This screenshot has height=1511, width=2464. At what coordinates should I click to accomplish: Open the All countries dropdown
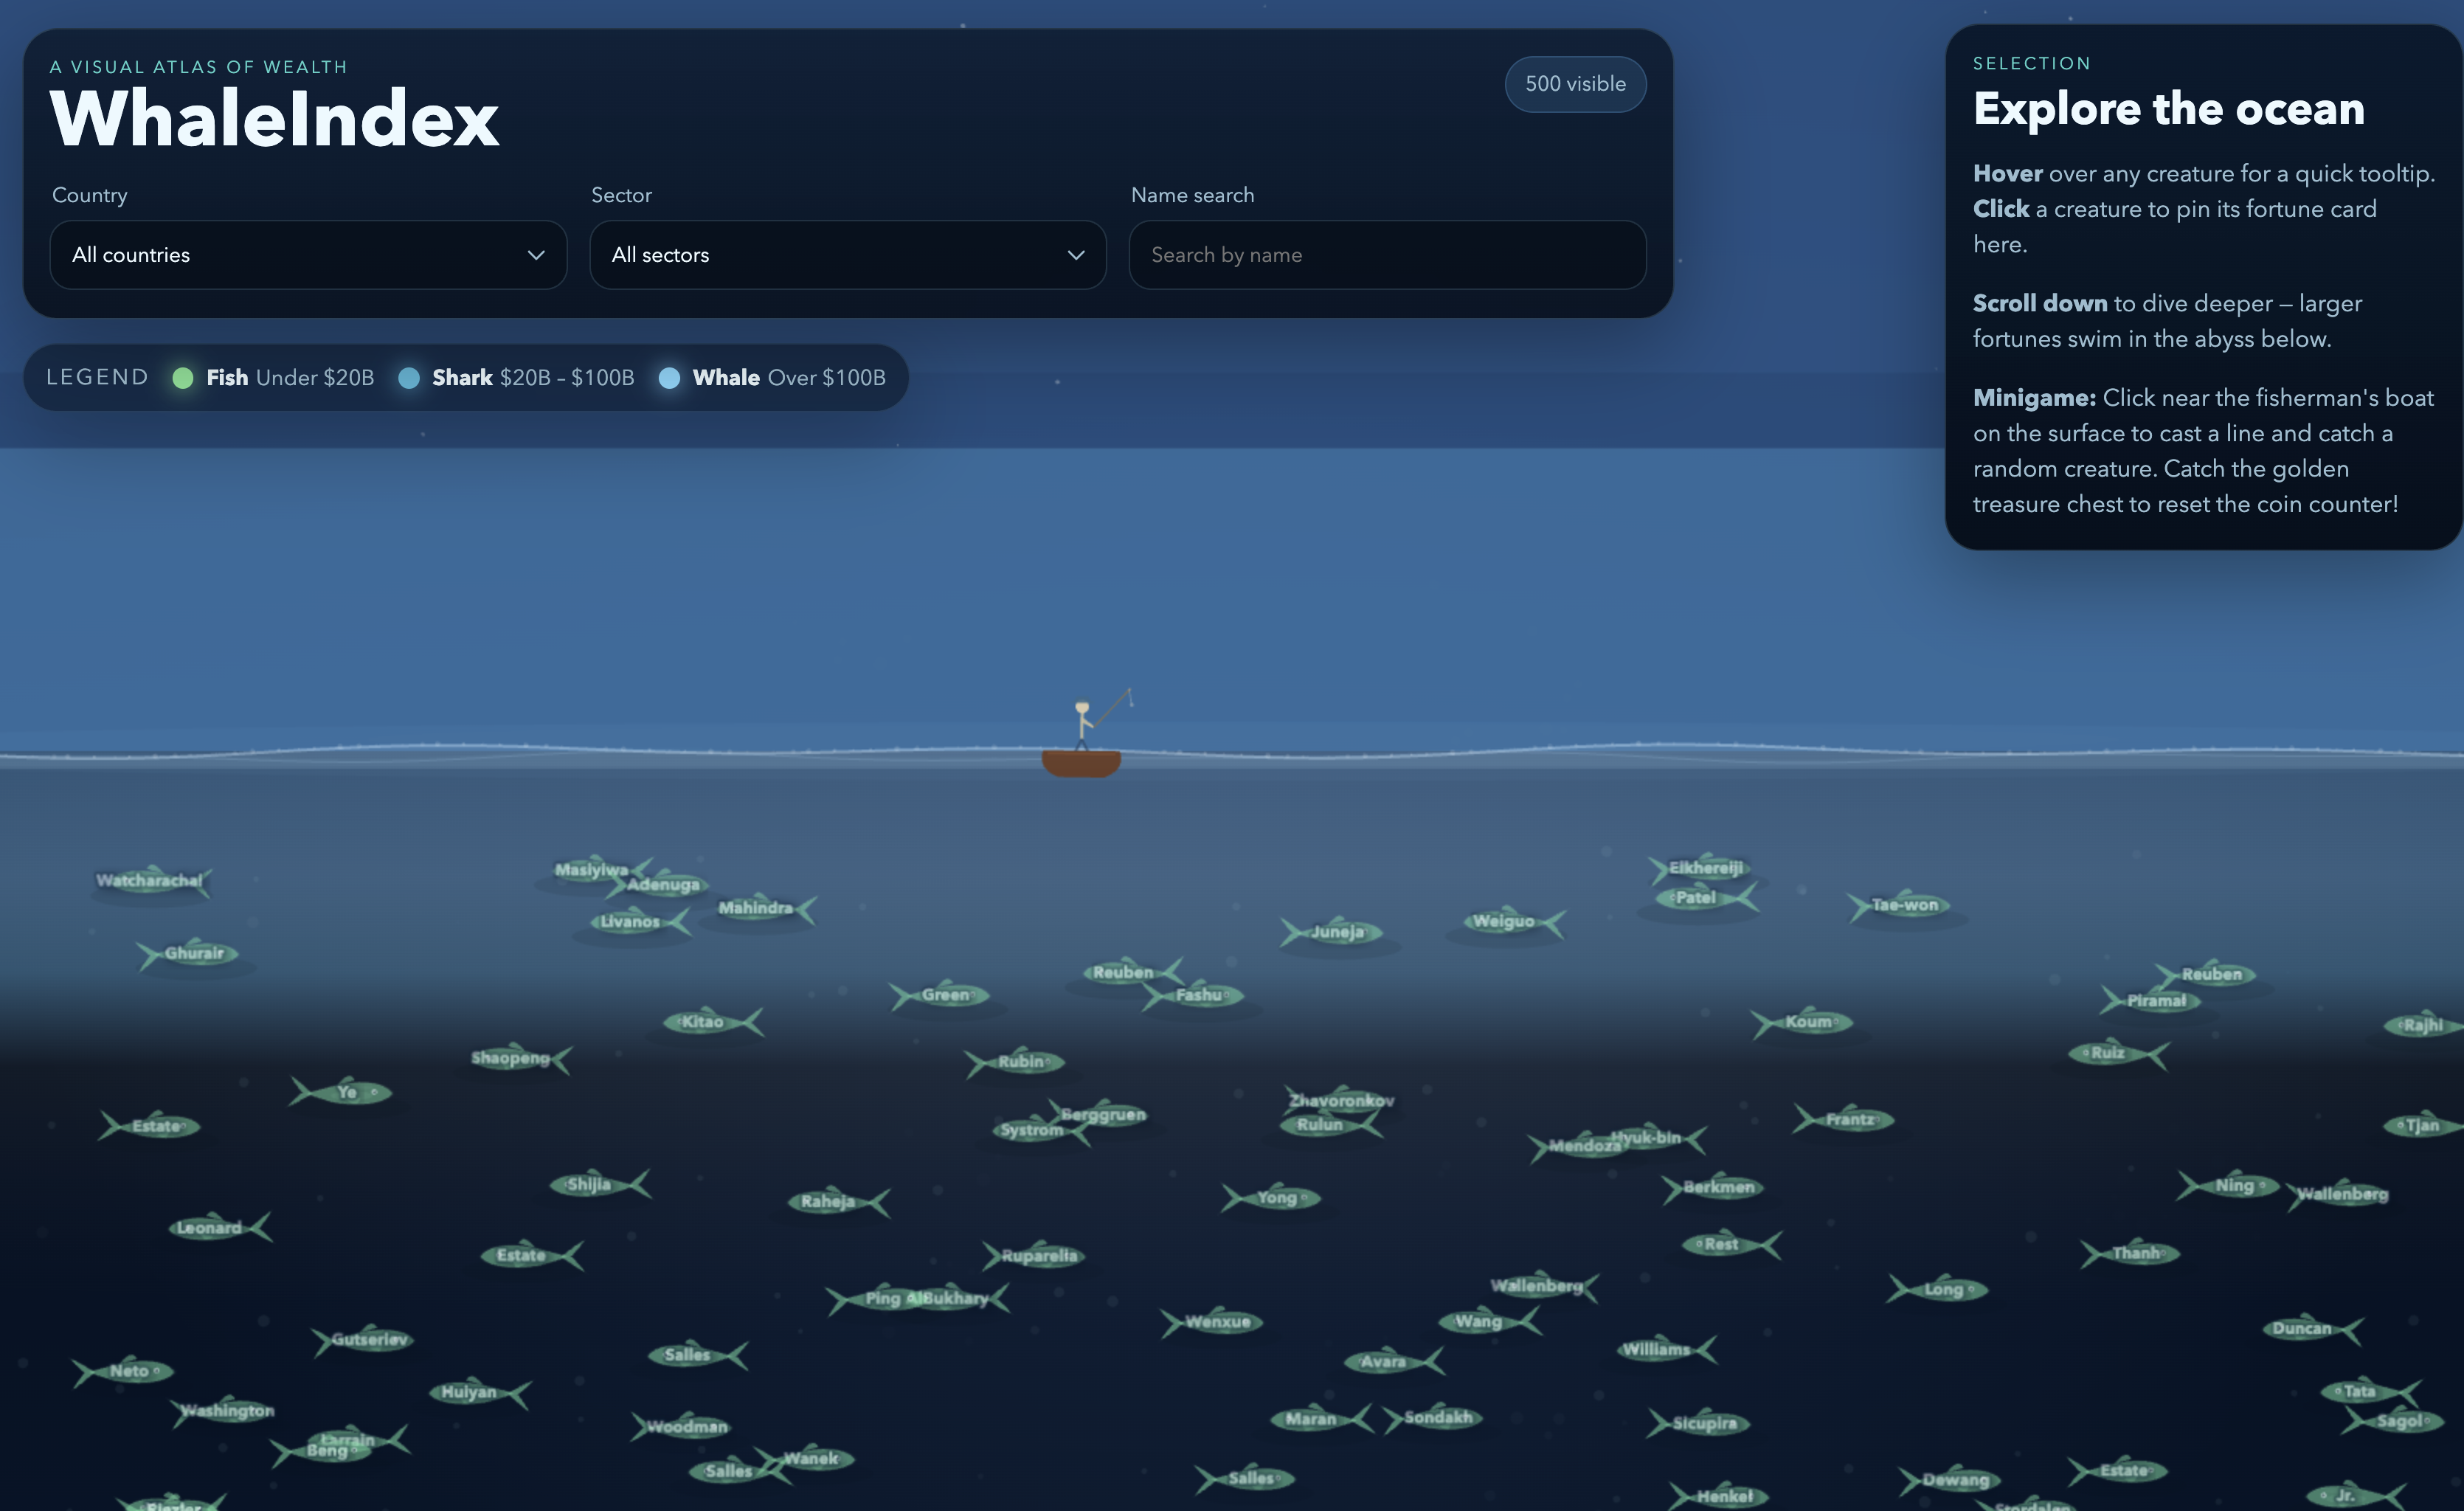click(x=307, y=255)
